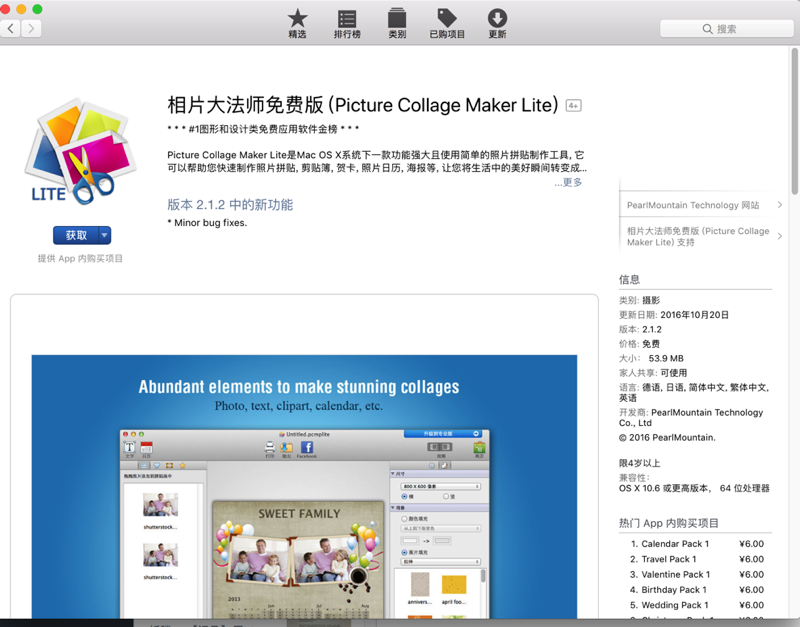
Task: Click the 4+ age rating badge
Action: click(x=573, y=106)
